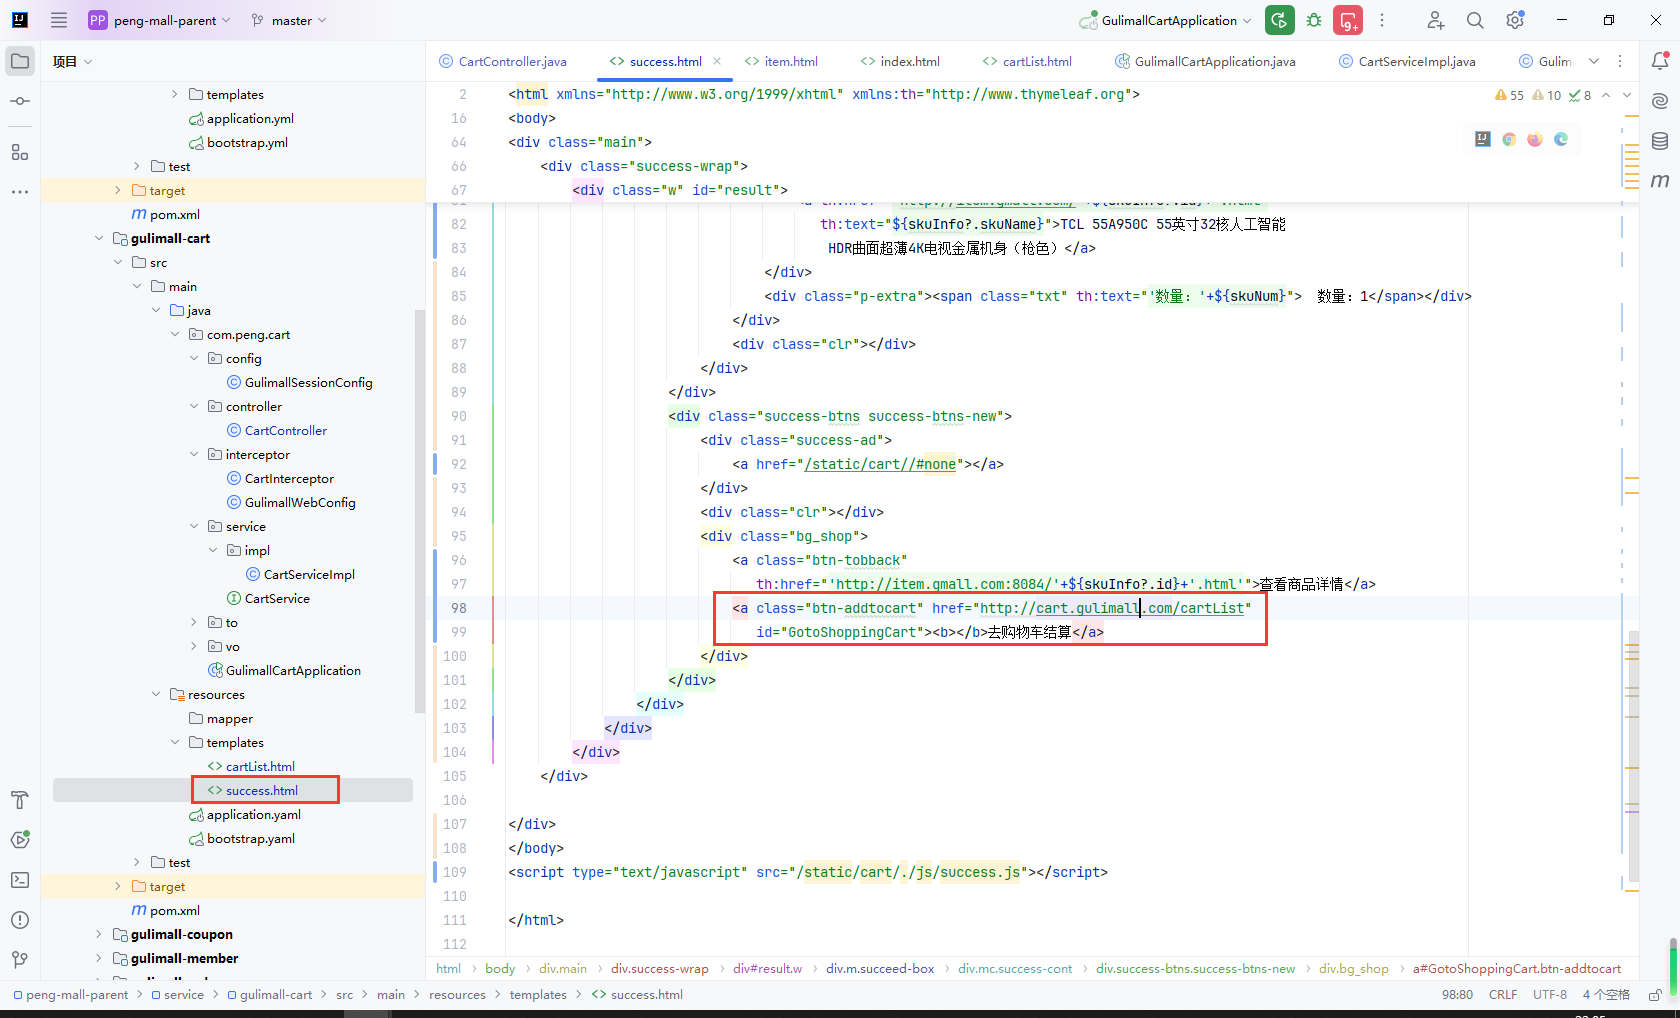Click div.bg_shop breadcrumb in editor

coord(1353,968)
